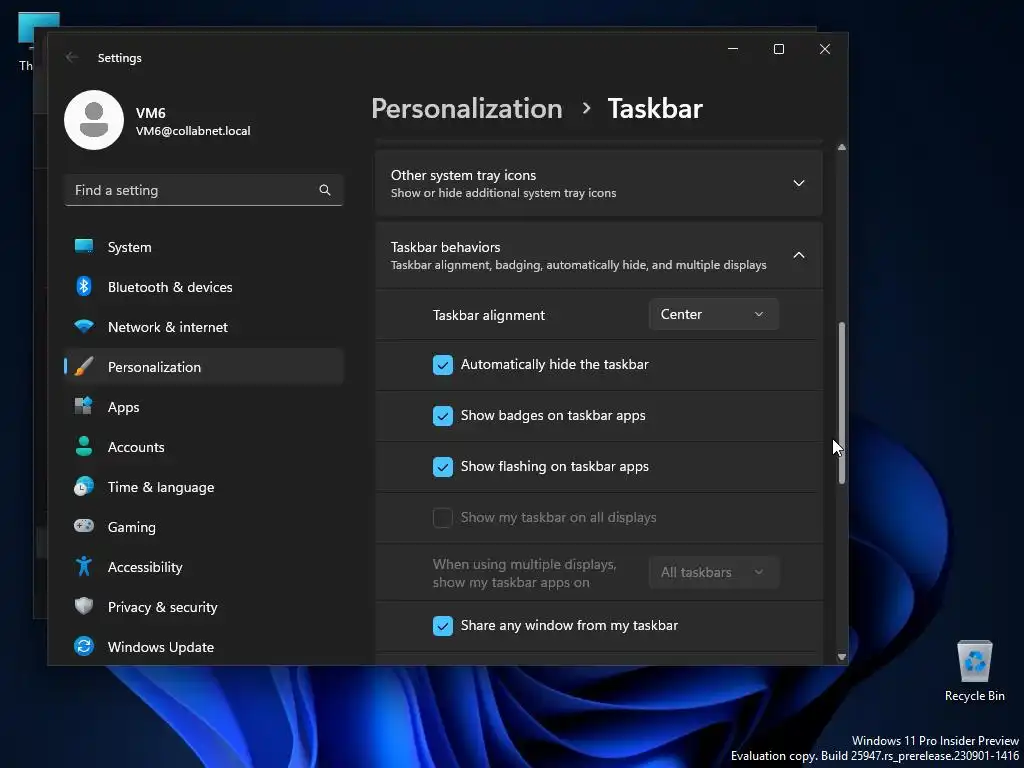Open Accounts settings
The image size is (1024, 768).
[204, 447]
